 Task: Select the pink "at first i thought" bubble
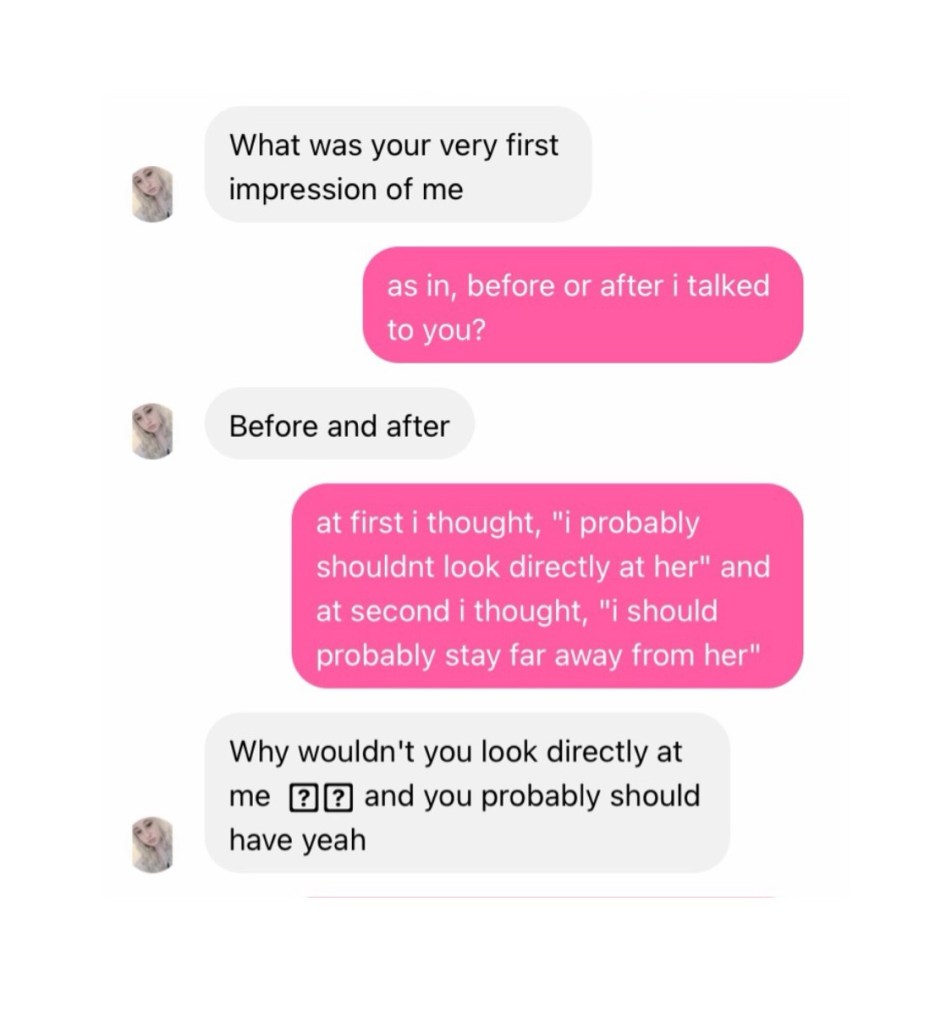[x=547, y=587]
